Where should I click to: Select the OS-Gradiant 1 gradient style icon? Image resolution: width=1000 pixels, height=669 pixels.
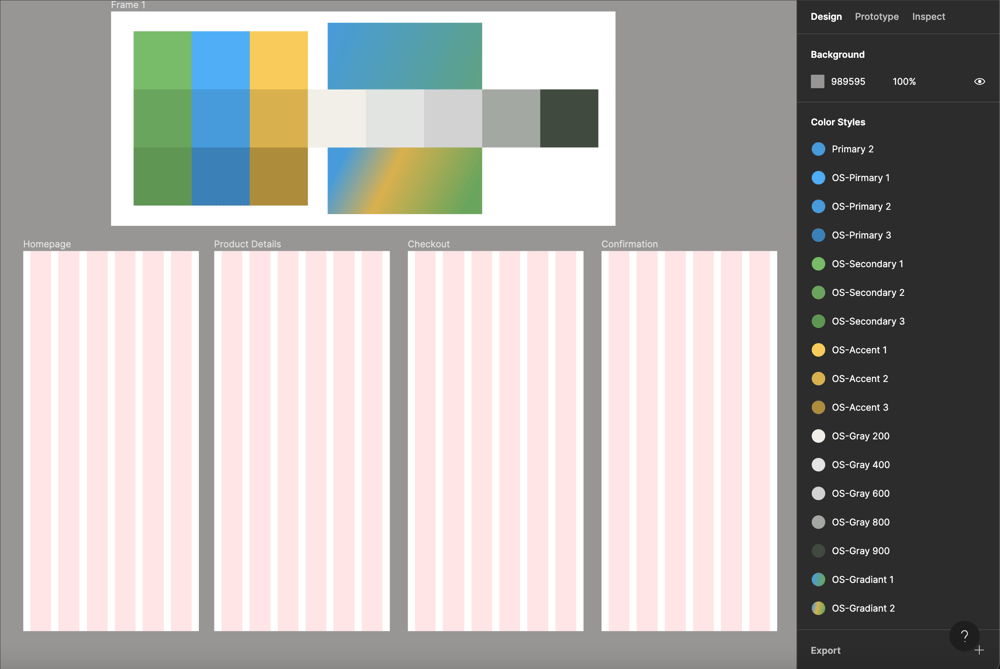click(x=817, y=579)
